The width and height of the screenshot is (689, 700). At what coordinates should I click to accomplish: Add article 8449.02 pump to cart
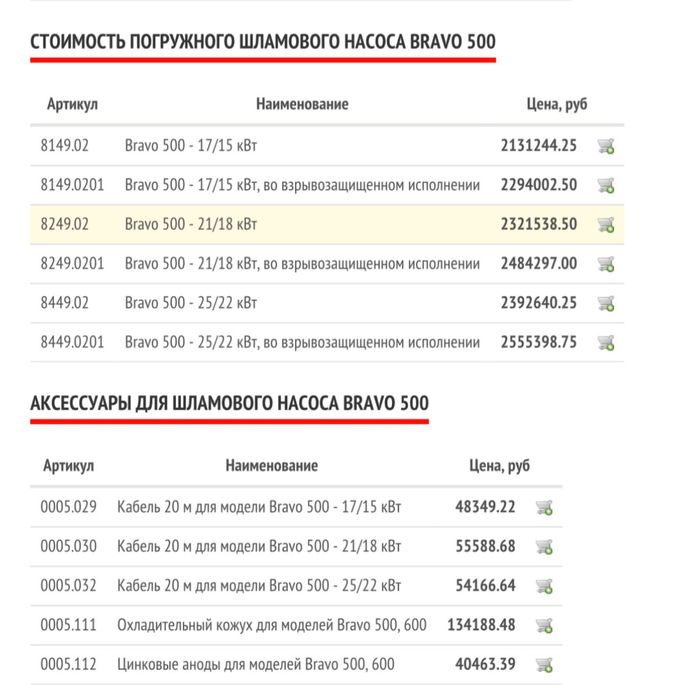(x=606, y=303)
